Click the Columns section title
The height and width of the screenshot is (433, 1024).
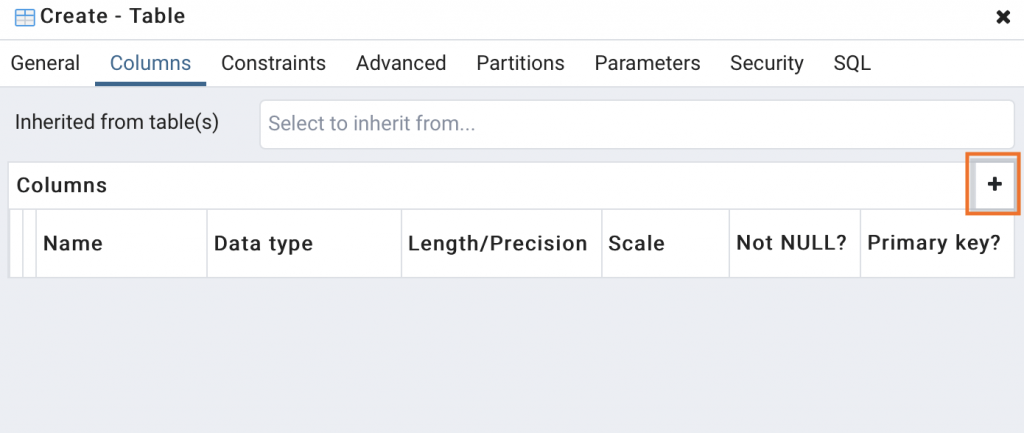tap(62, 185)
